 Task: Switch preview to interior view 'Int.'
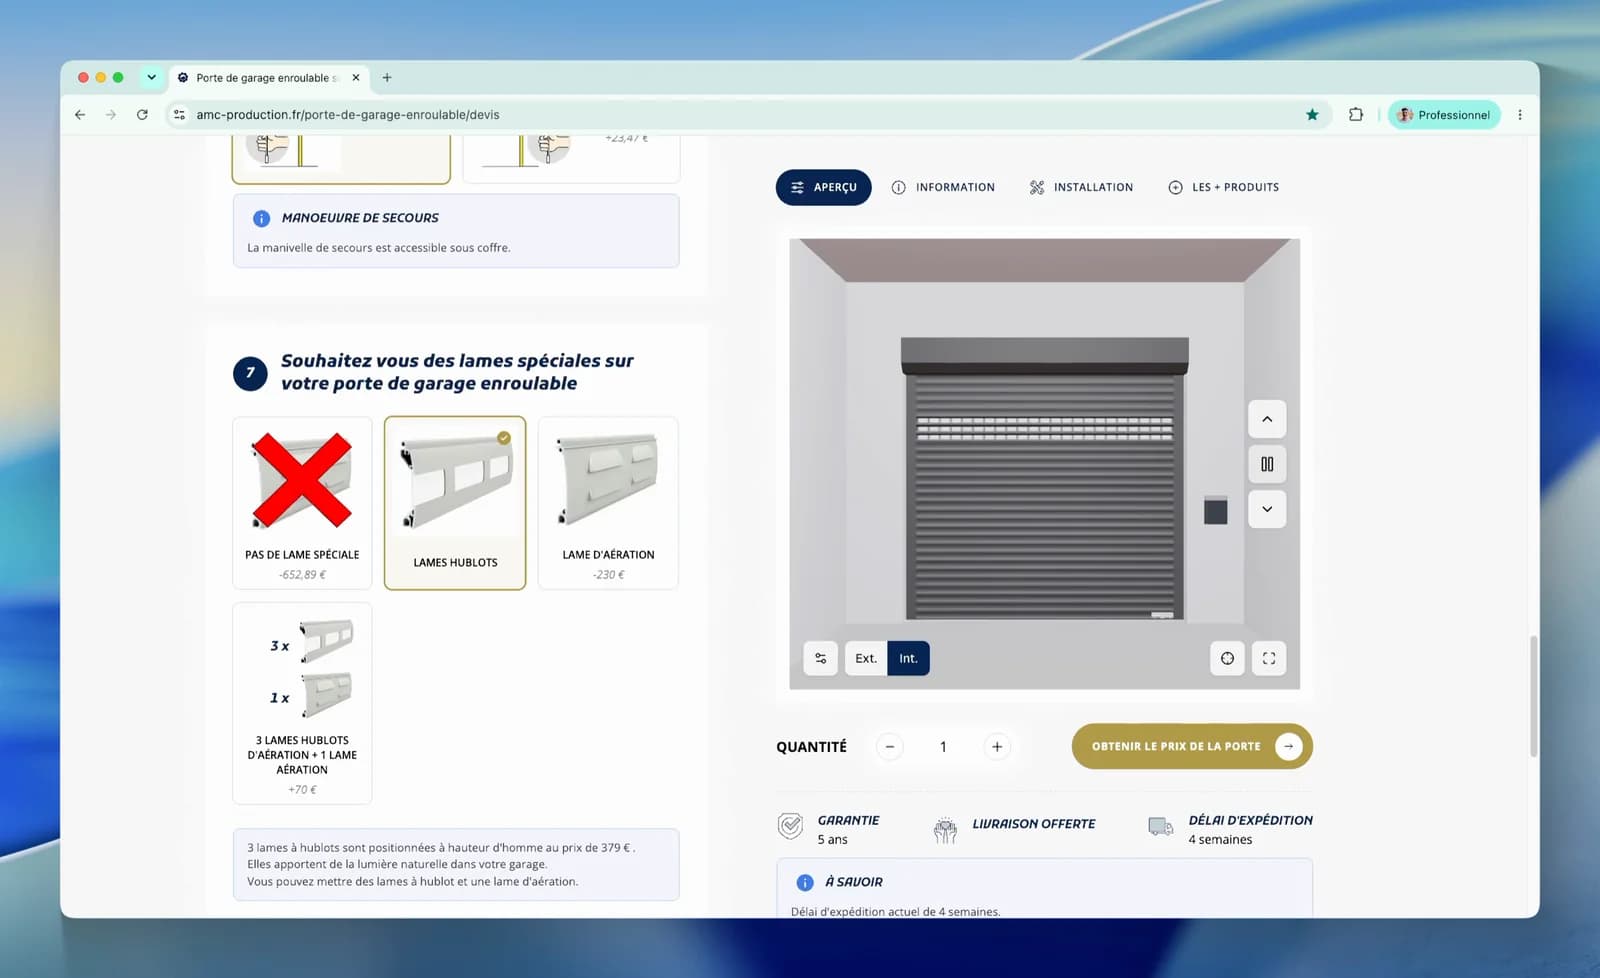(908, 658)
